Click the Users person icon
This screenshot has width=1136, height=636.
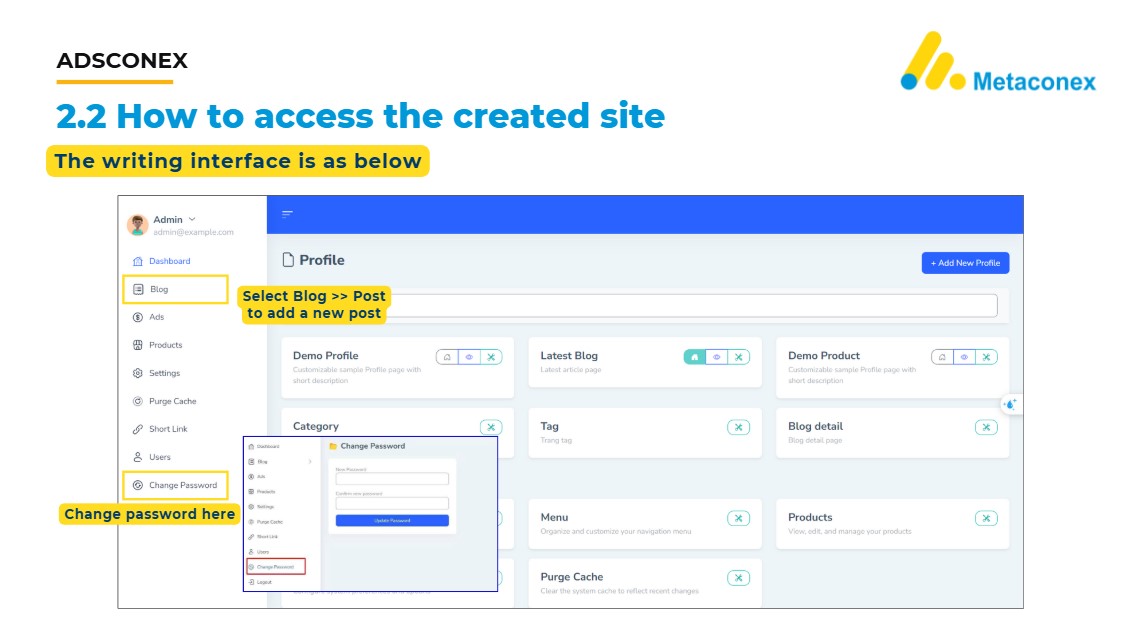(138, 457)
